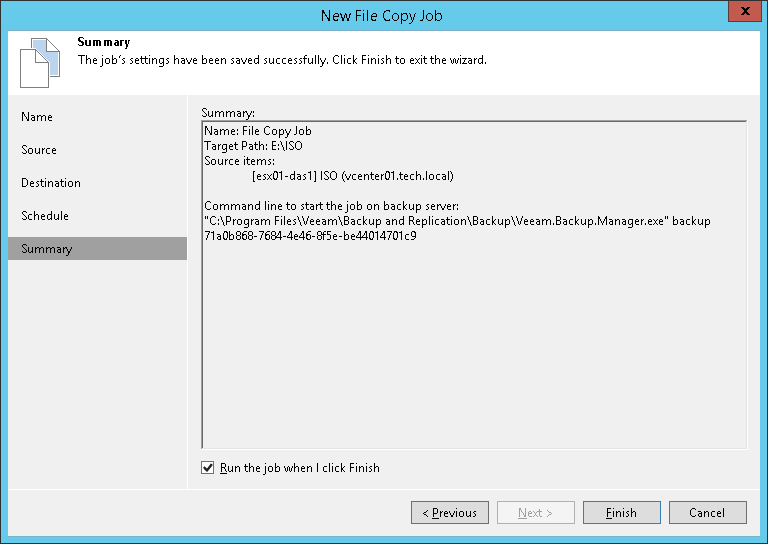Go to the Name wizard step
This screenshot has width=768, height=544.
click(x=37, y=117)
